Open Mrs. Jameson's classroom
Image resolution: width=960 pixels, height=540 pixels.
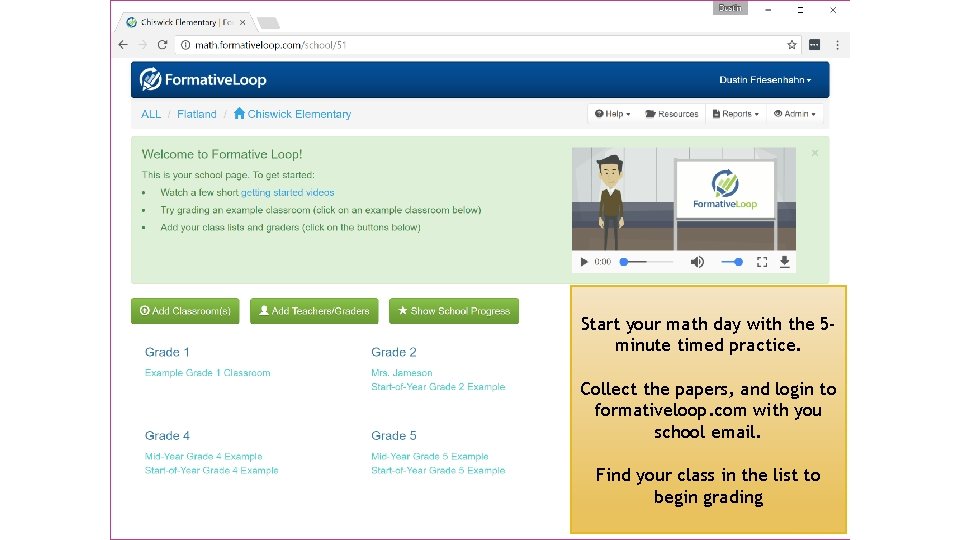click(x=402, y=372)
